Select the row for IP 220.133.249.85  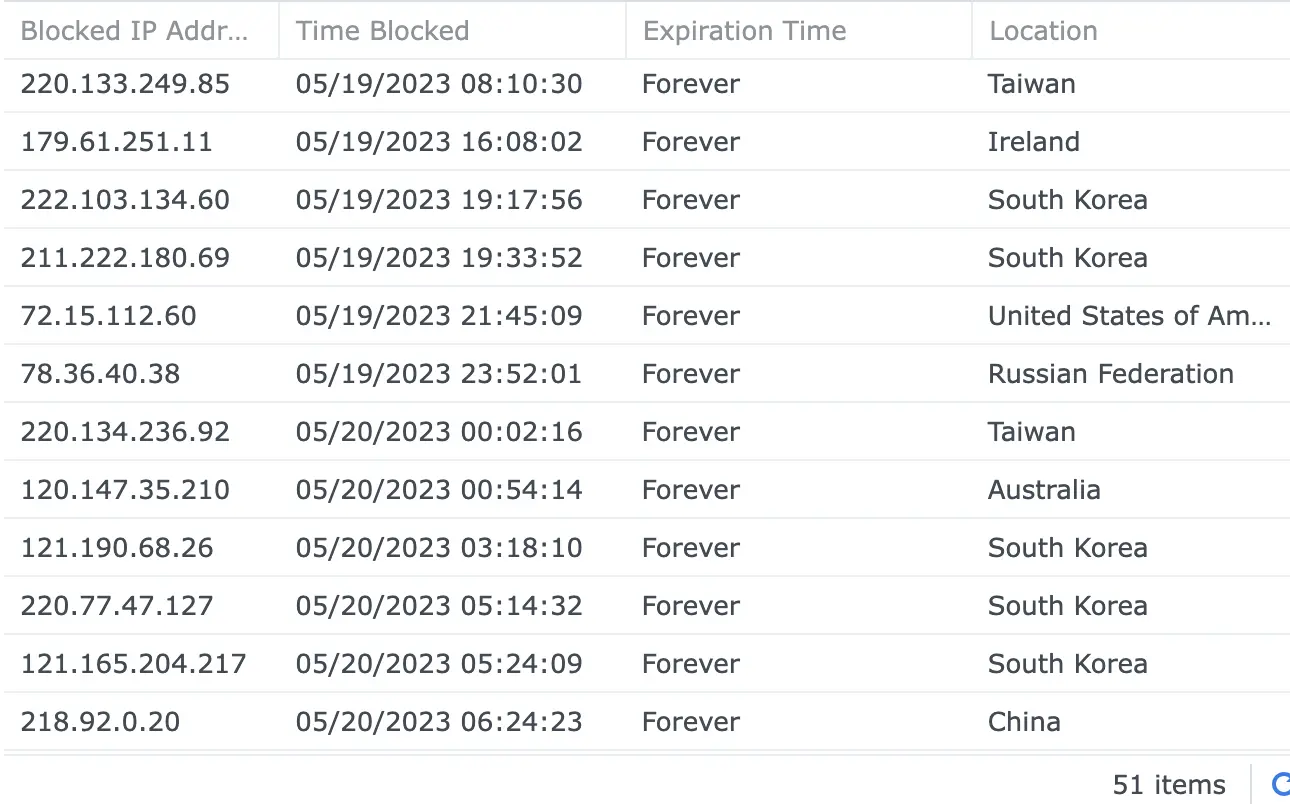(125, 84)
